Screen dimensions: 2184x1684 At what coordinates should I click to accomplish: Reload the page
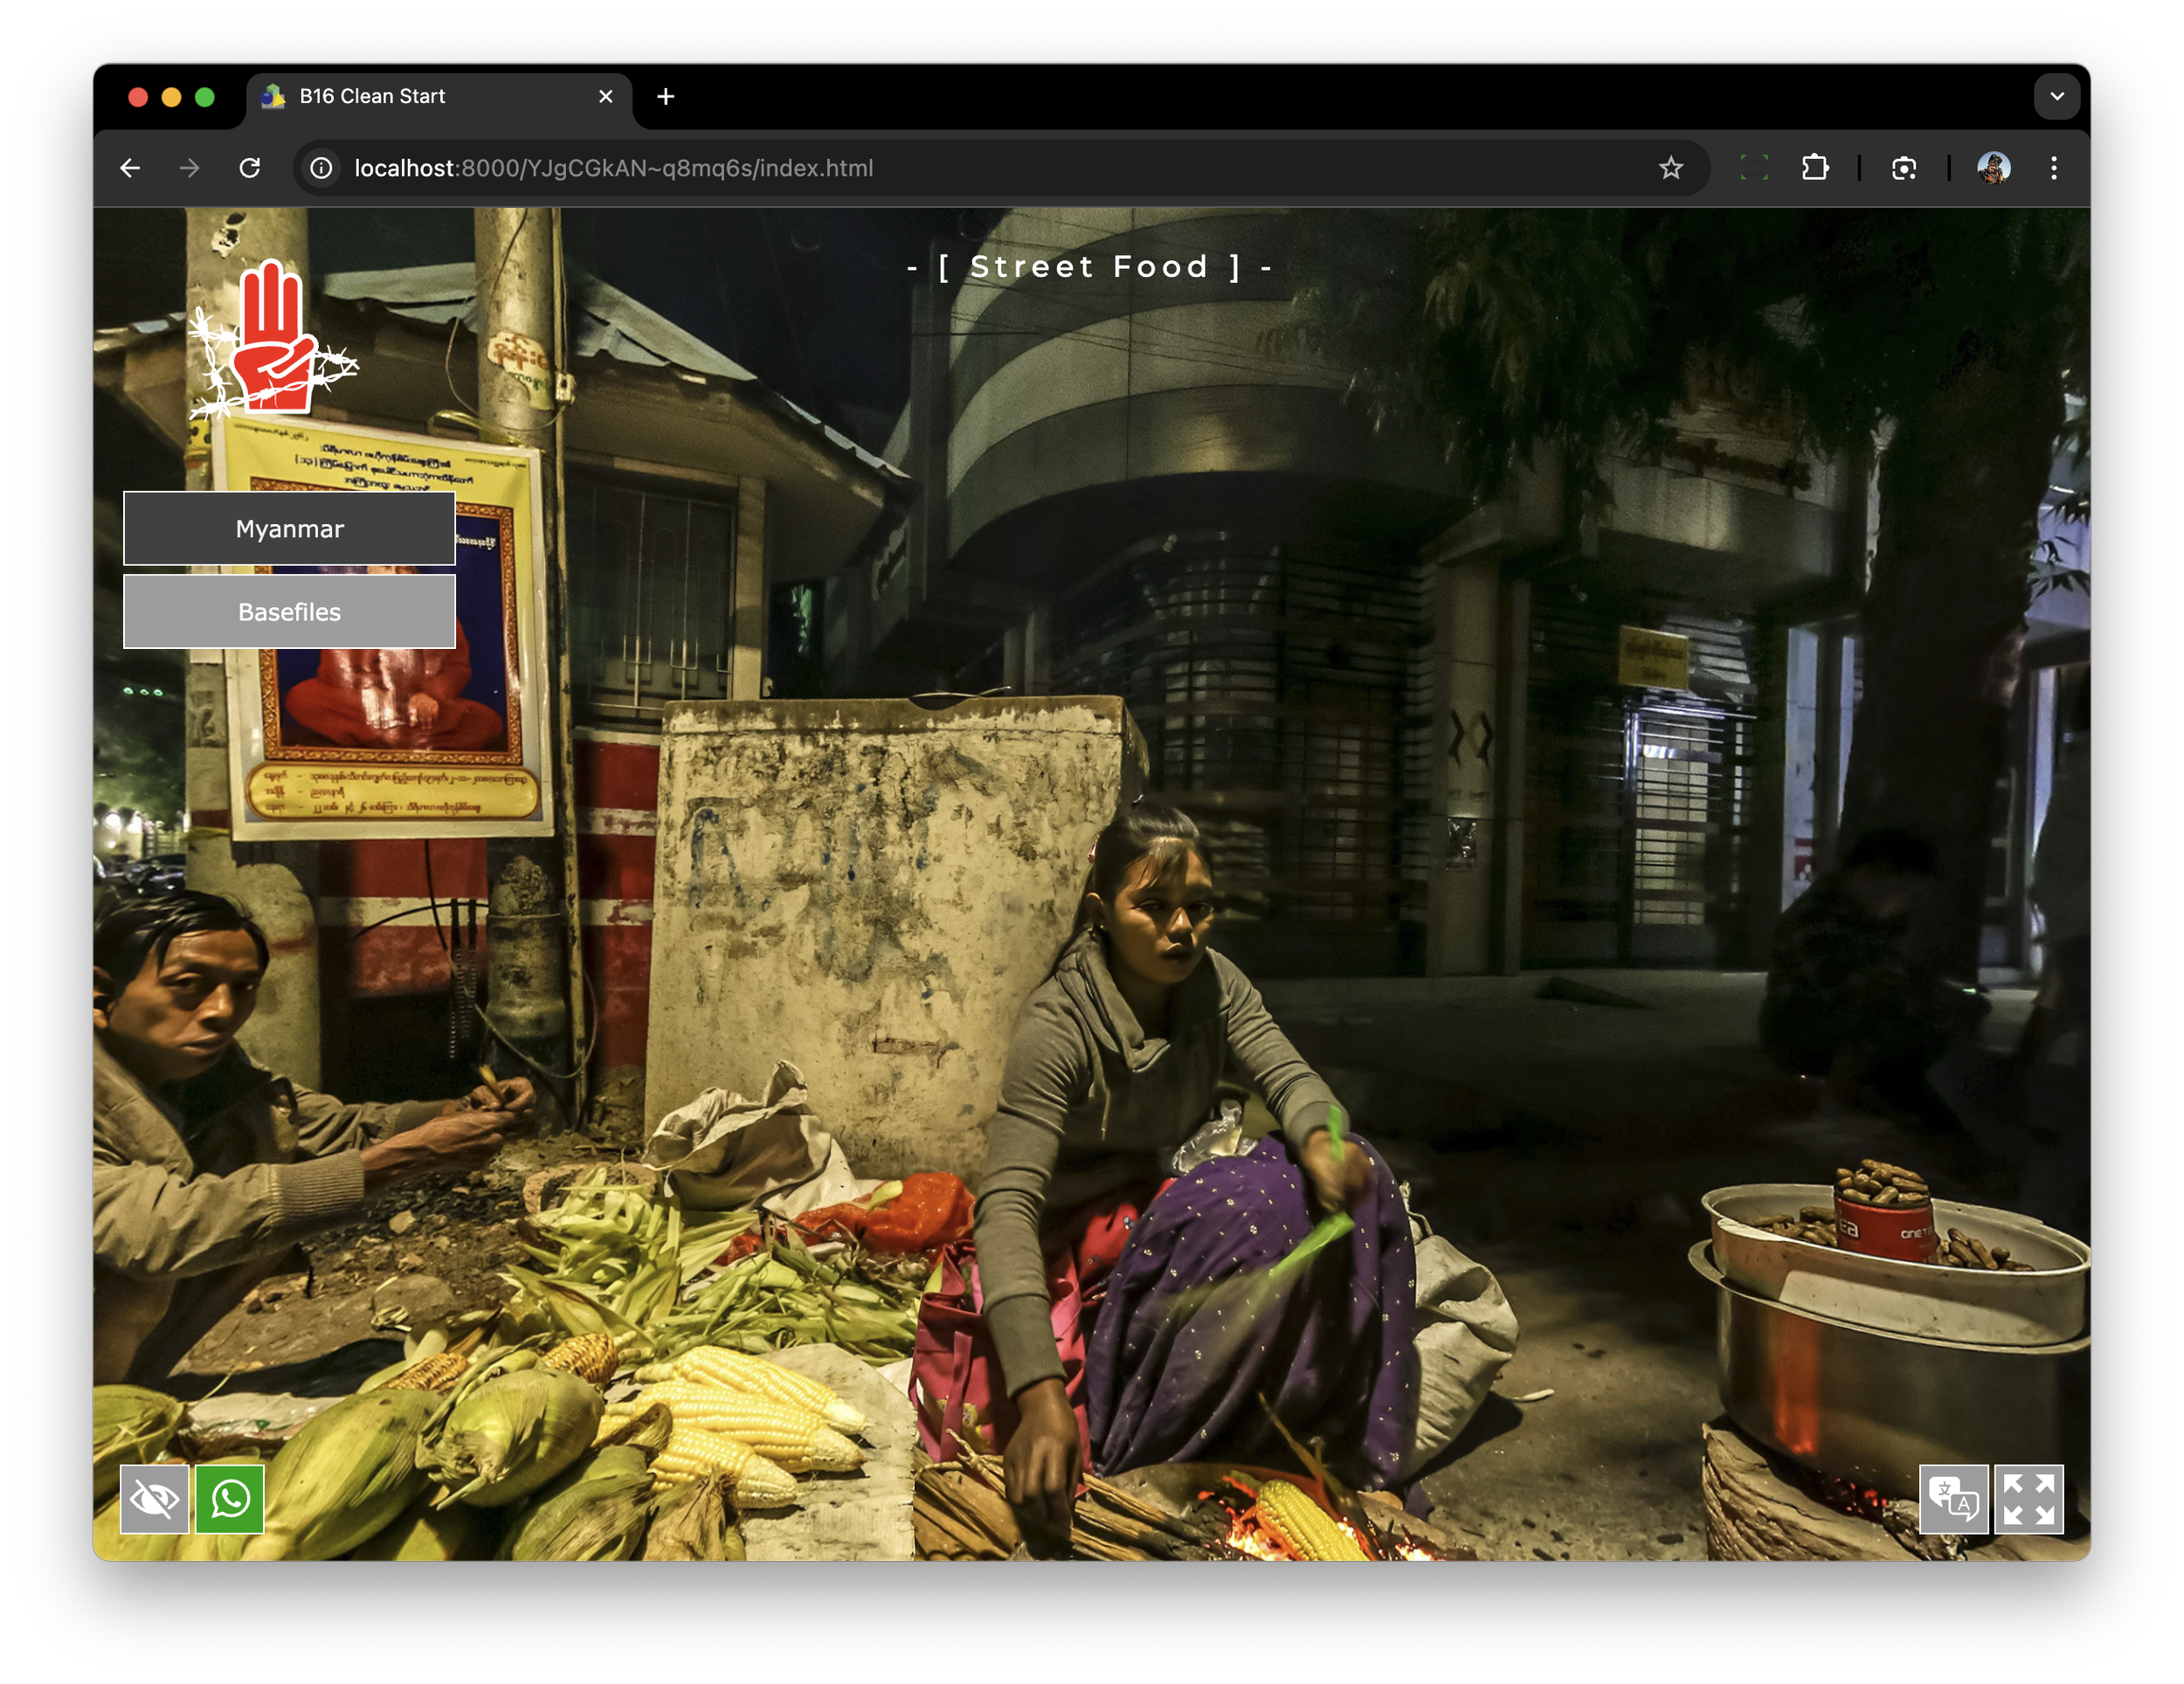(x=250, y=168)
